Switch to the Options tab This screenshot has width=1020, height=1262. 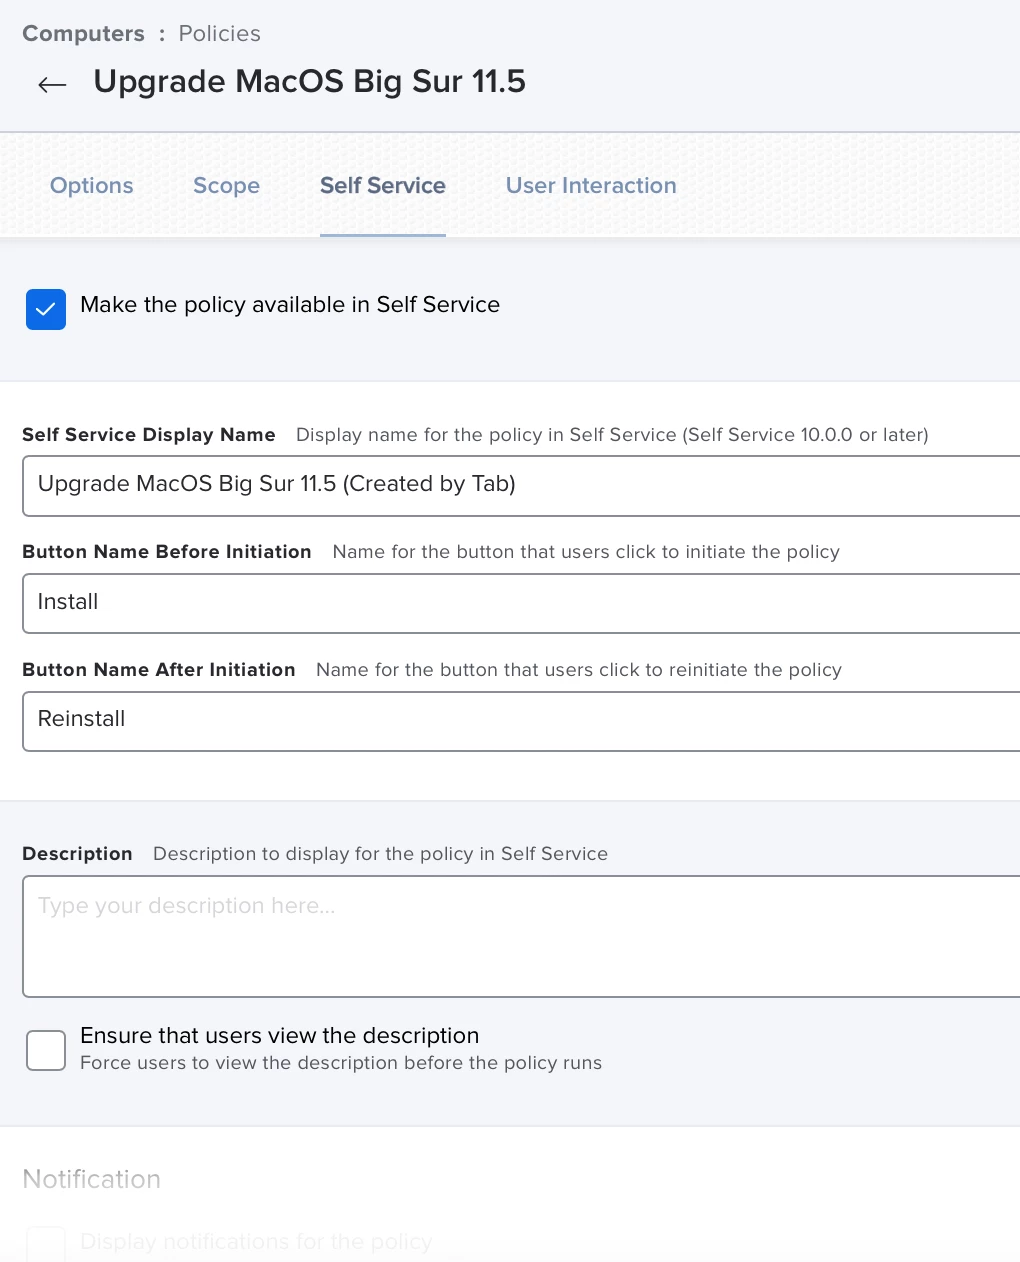(x=92, y=186)
